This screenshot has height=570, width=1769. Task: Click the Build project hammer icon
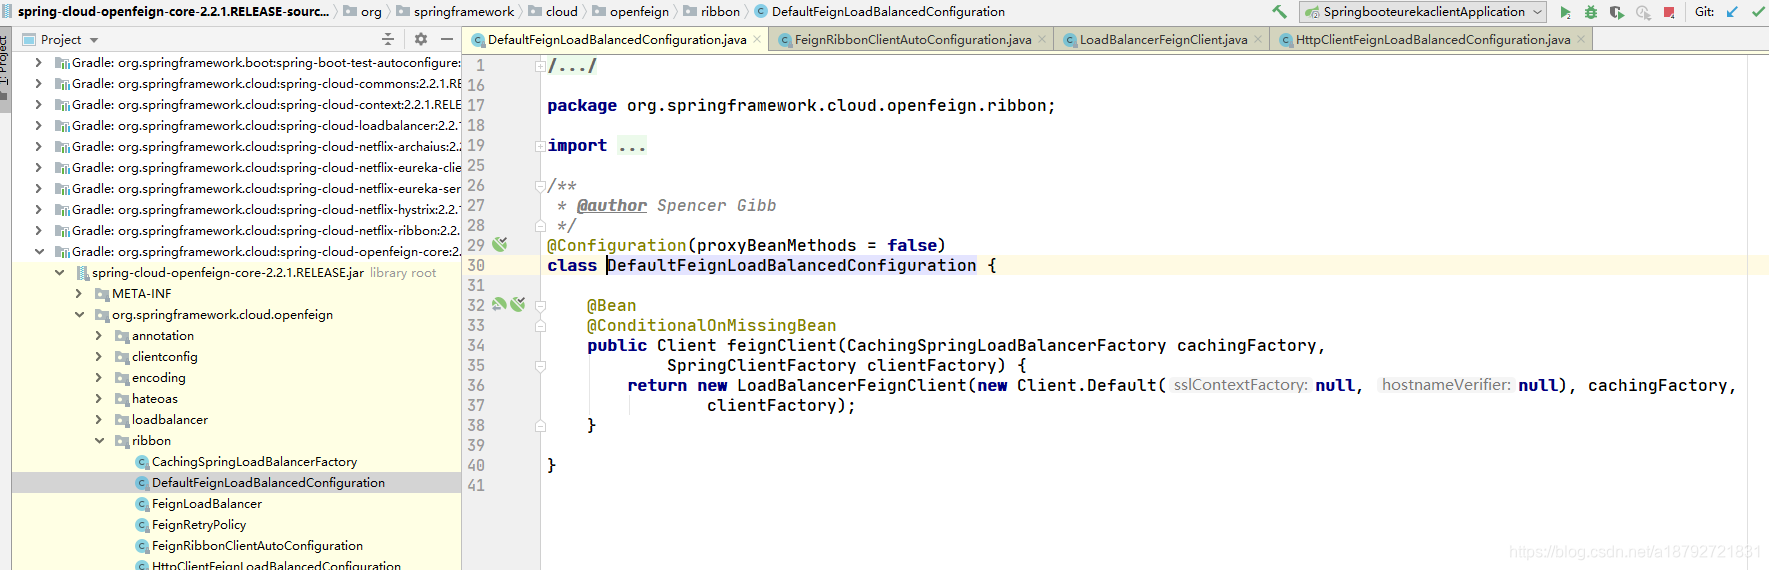1279,12
